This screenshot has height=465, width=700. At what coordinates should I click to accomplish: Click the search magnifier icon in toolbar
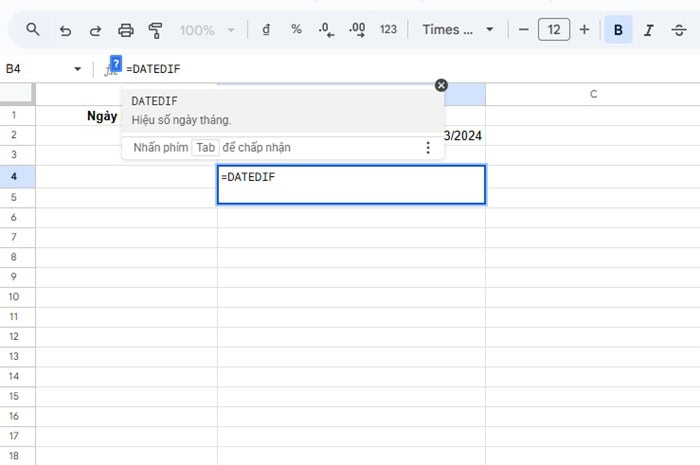[33, 30]
